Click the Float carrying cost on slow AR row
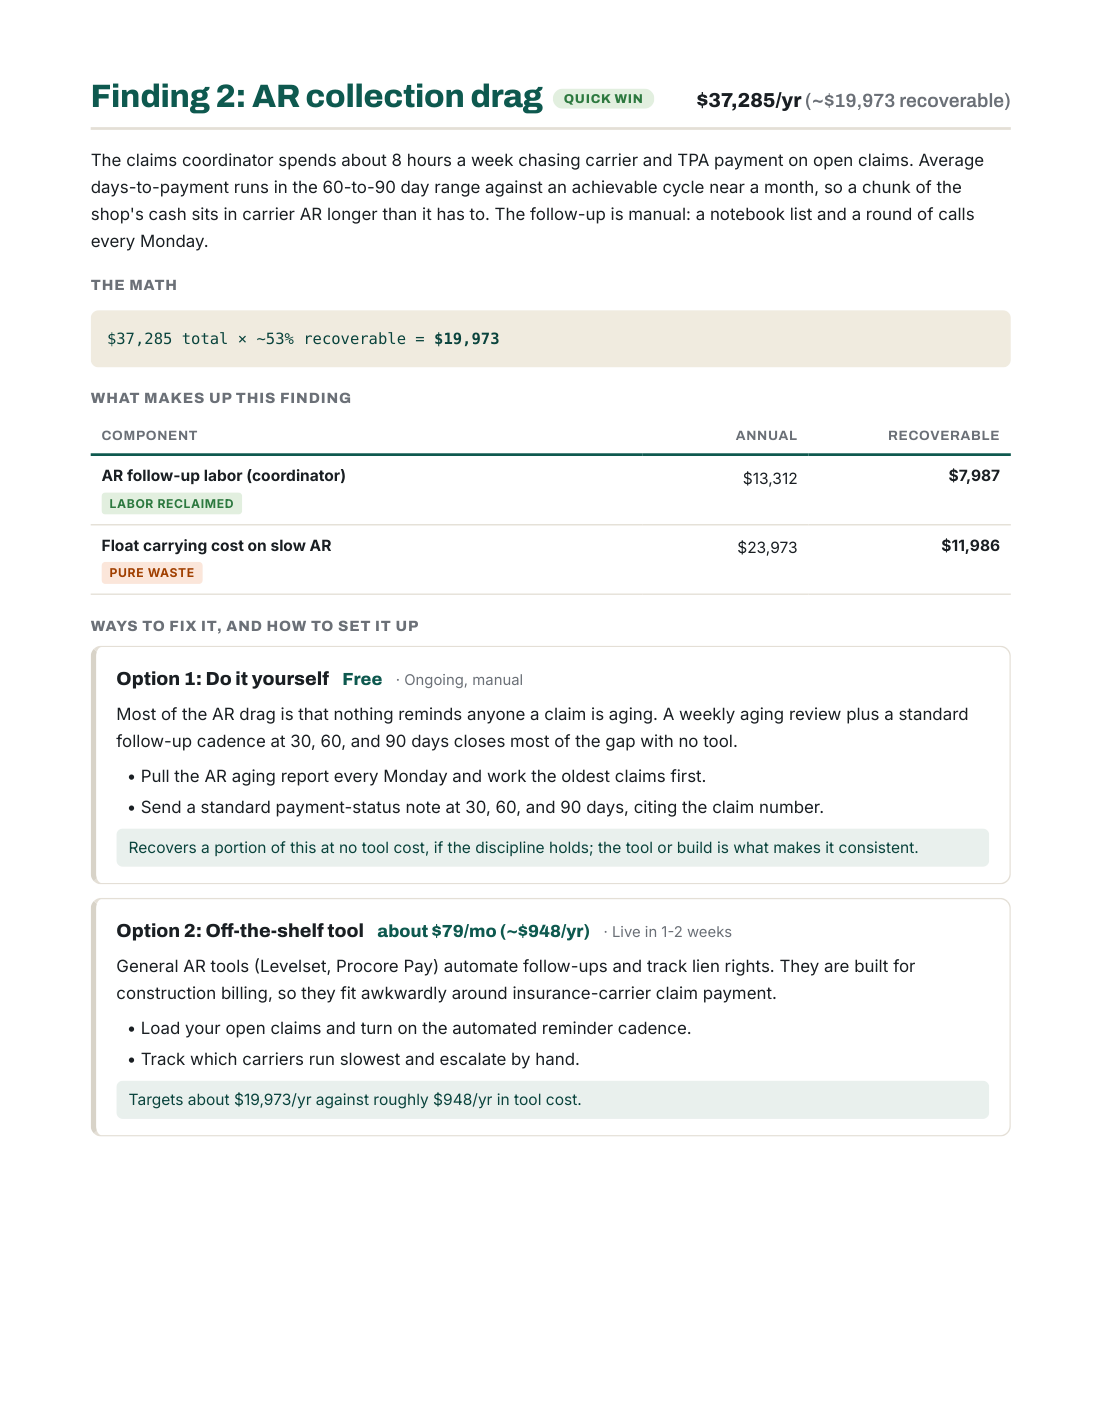This screenshot has height=1426, width=1102. (550, 560)
